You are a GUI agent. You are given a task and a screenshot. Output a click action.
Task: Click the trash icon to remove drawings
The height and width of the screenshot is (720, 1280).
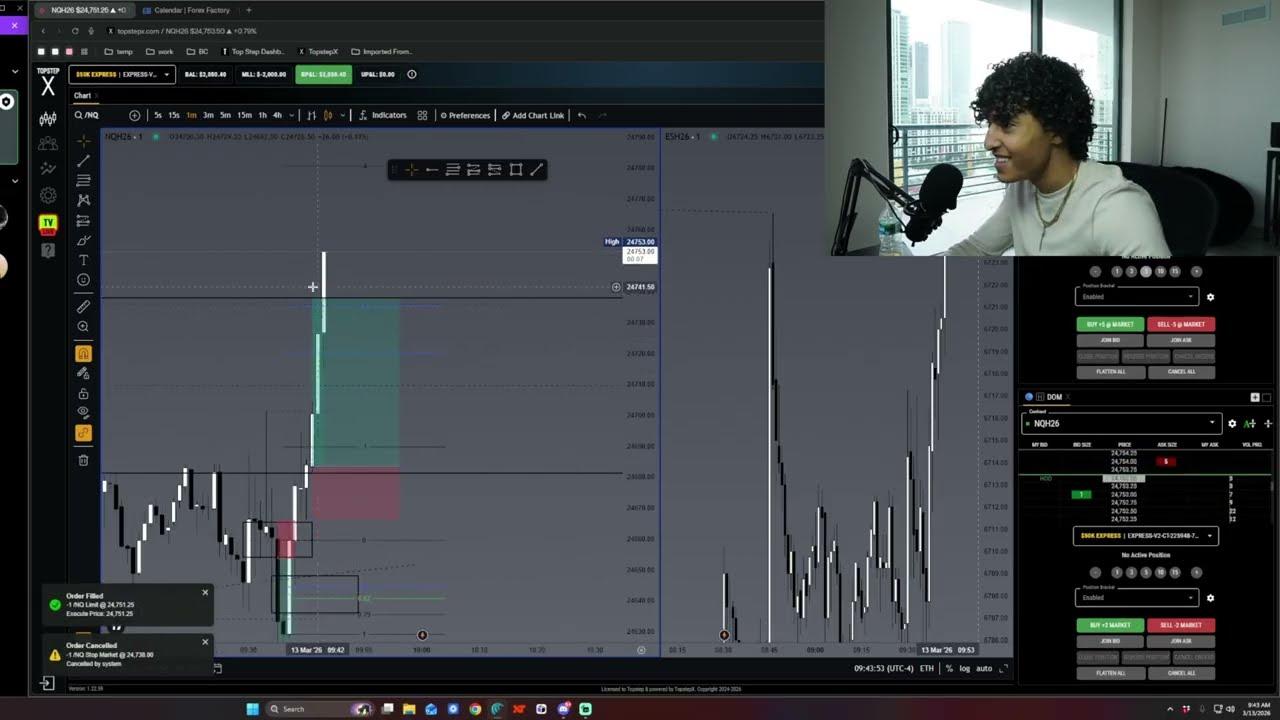(x=83, y=460)
